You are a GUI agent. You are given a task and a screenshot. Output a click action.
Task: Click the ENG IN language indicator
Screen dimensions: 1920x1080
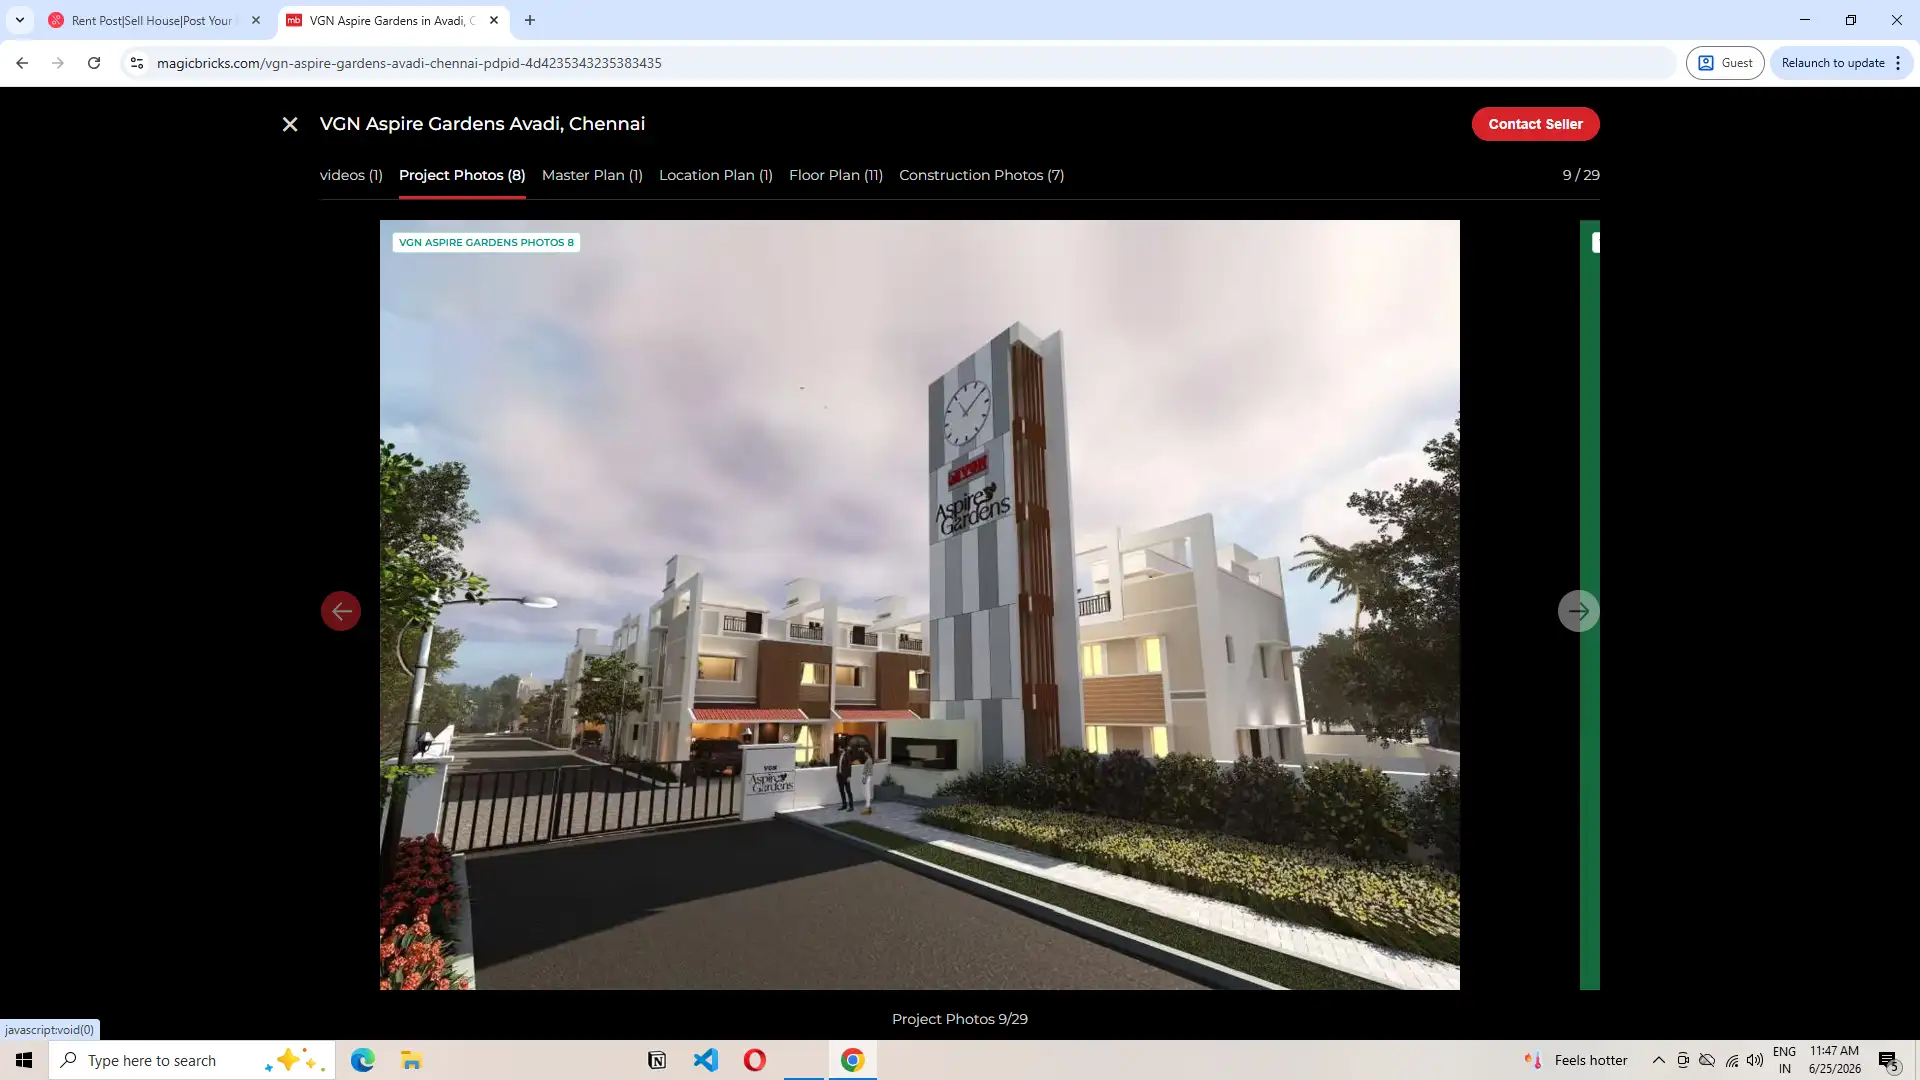click(x=1784, y=1060)
